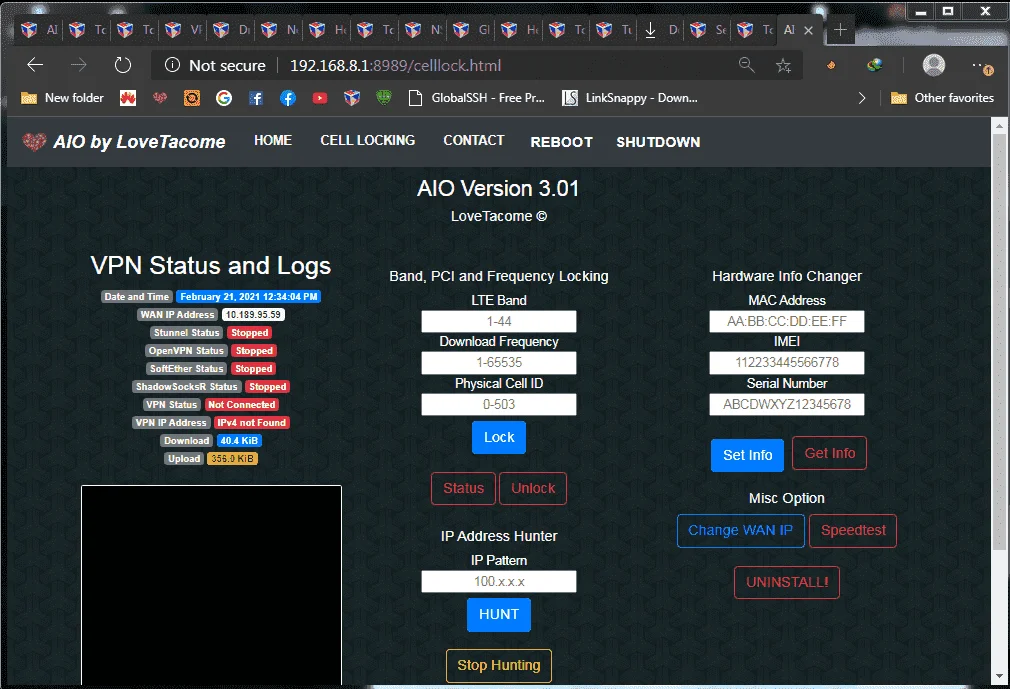Open the Google bookmark icon
This screenshot has height=689, width=1010.
224,98
